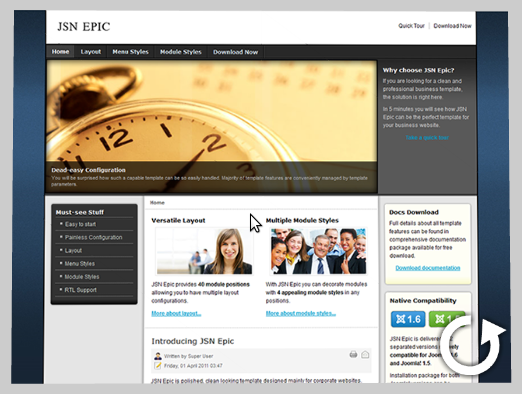The width and height of the screenshot is (522, 394).
Task: Follow the Take a quick tour link
Action: (x=427, y=137)
